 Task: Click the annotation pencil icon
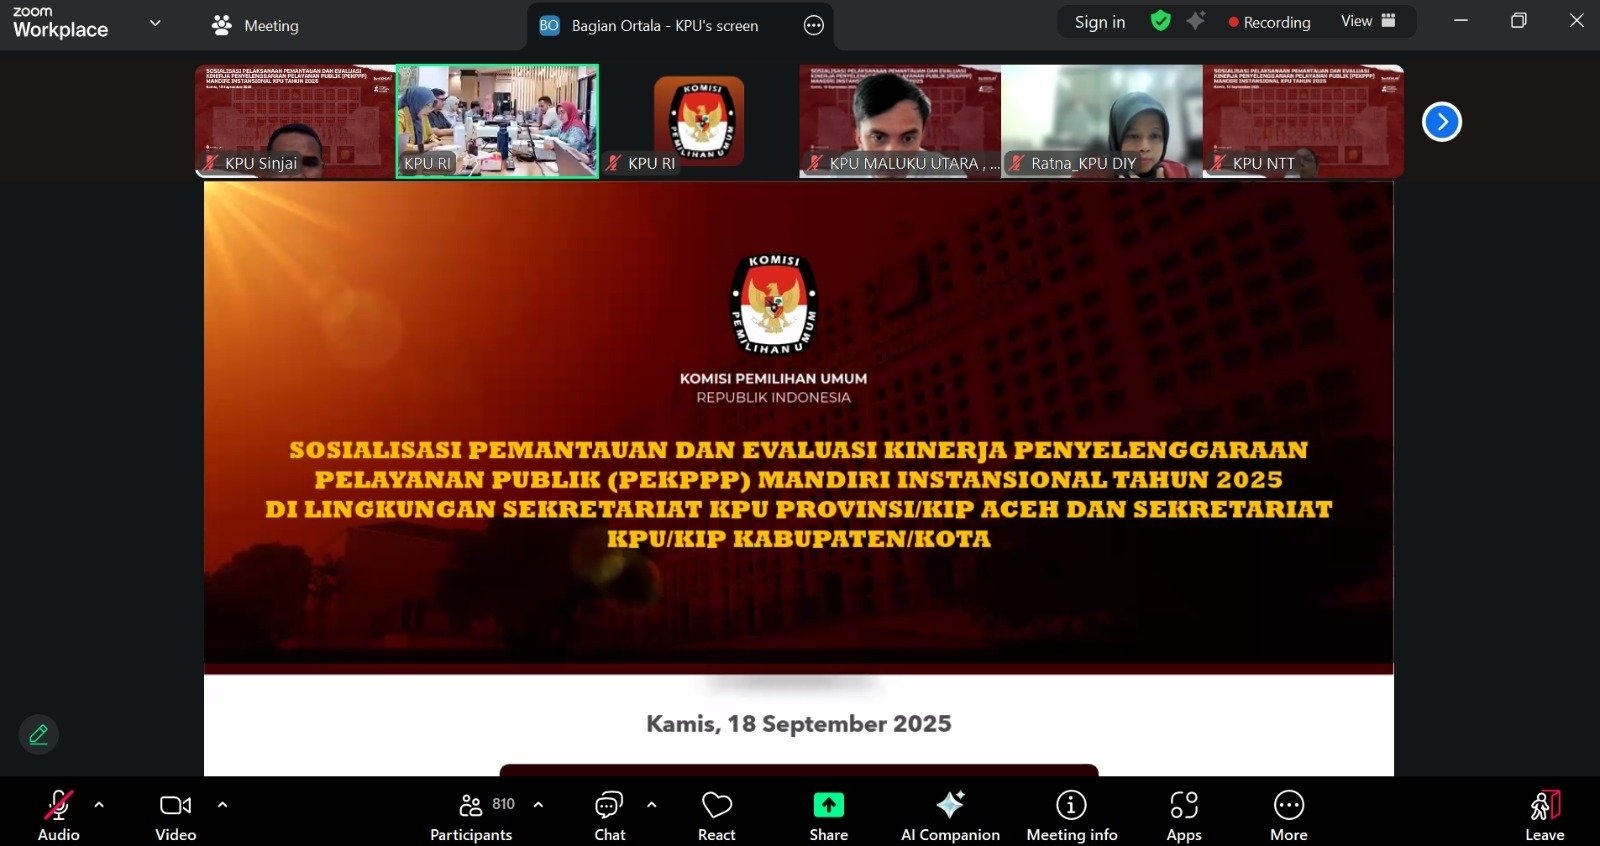tap(39, 735)
